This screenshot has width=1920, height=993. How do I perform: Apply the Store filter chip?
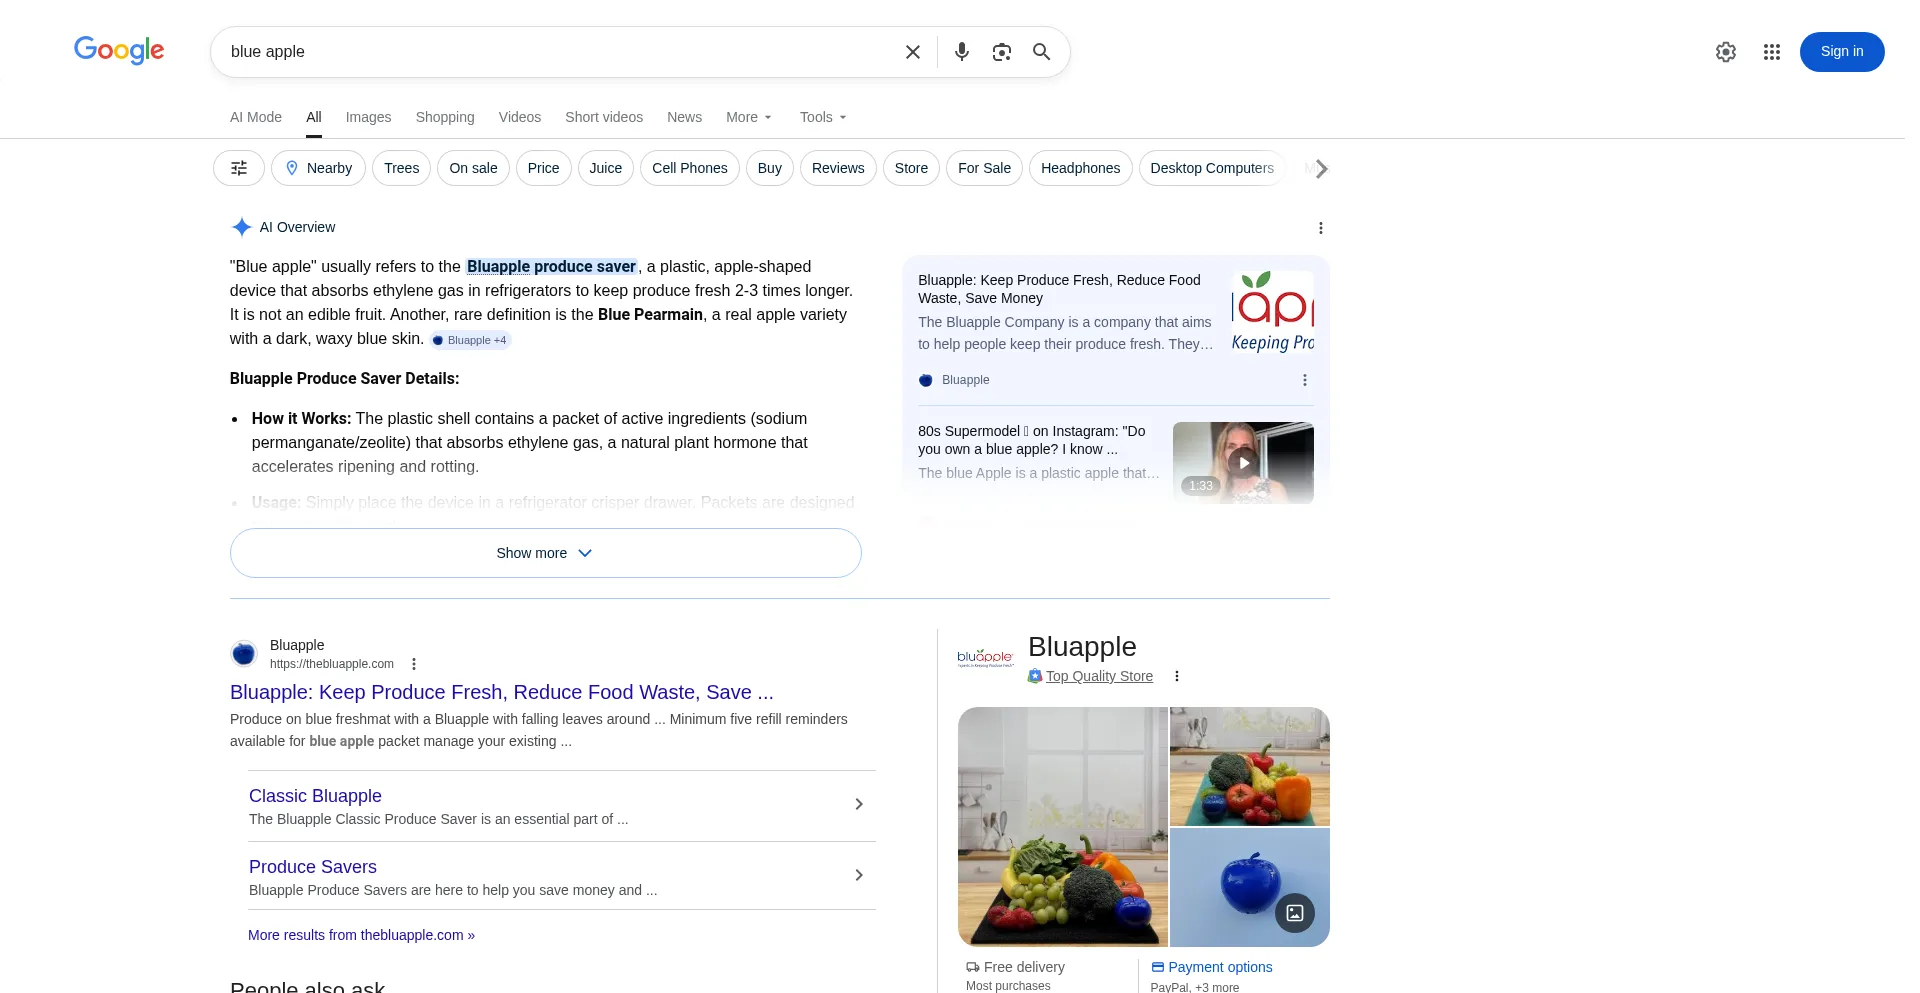click(x=911, y=168)
